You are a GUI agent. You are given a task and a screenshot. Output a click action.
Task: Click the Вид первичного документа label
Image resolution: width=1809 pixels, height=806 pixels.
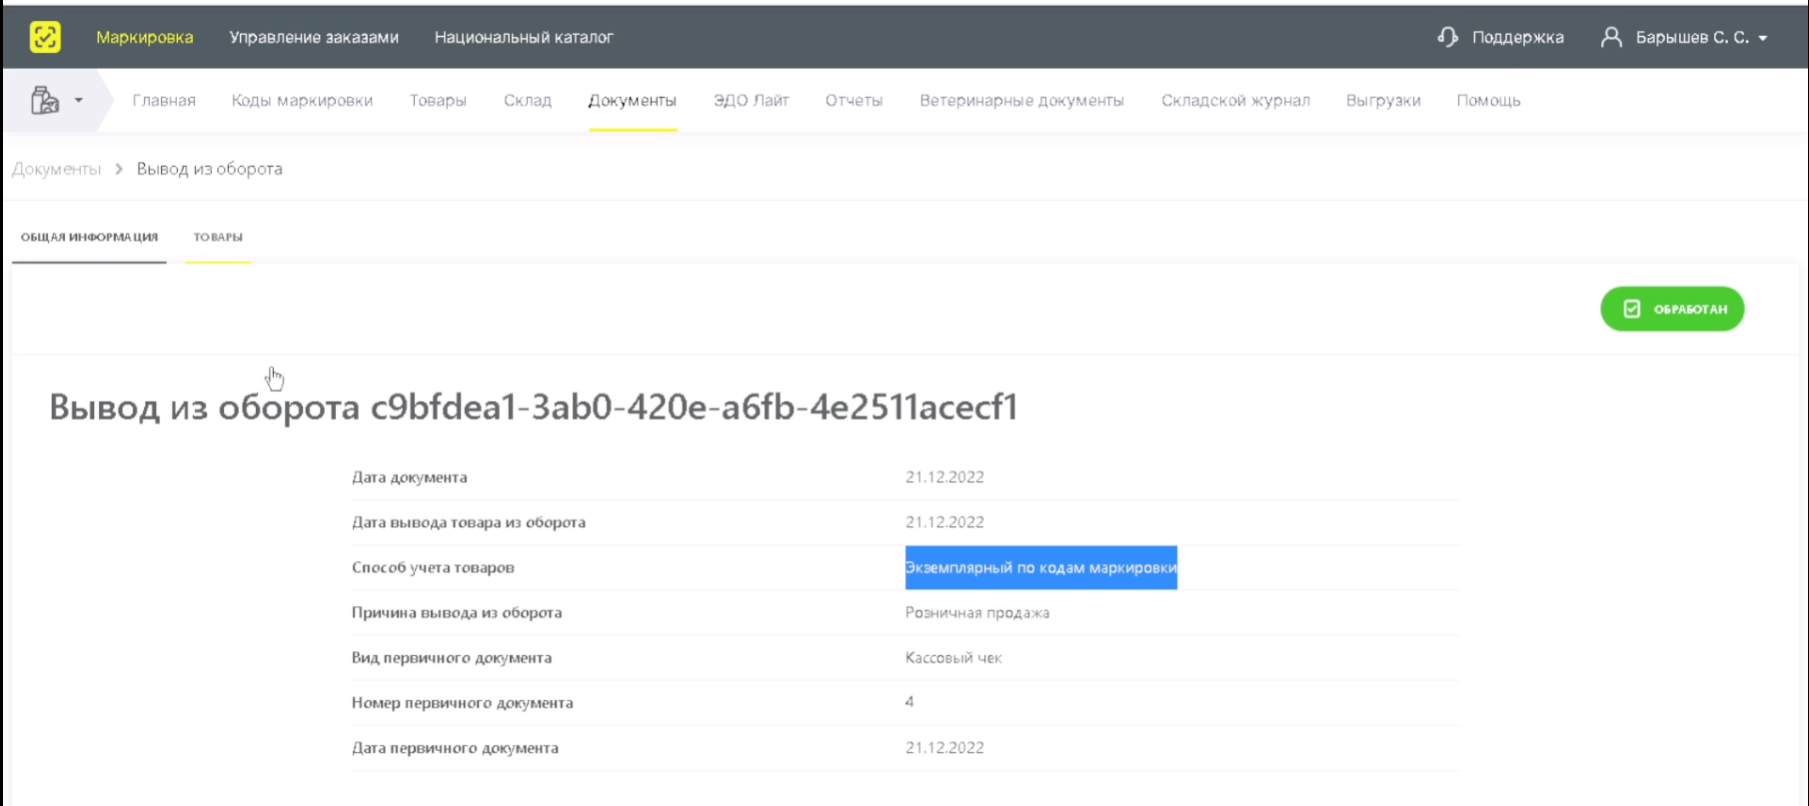(x=452, y=657)
